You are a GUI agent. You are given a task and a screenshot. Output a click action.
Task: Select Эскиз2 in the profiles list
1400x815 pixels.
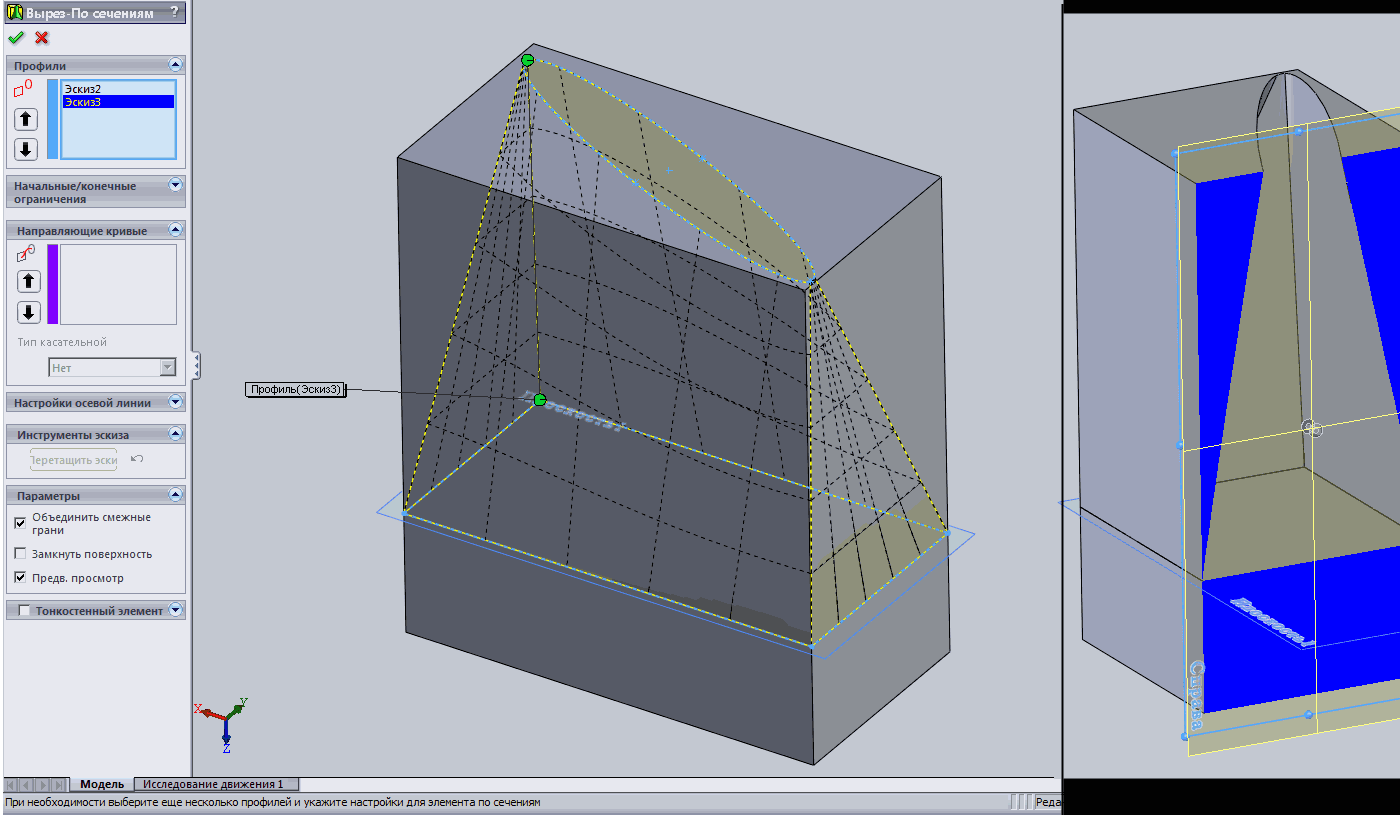point(83,89)
